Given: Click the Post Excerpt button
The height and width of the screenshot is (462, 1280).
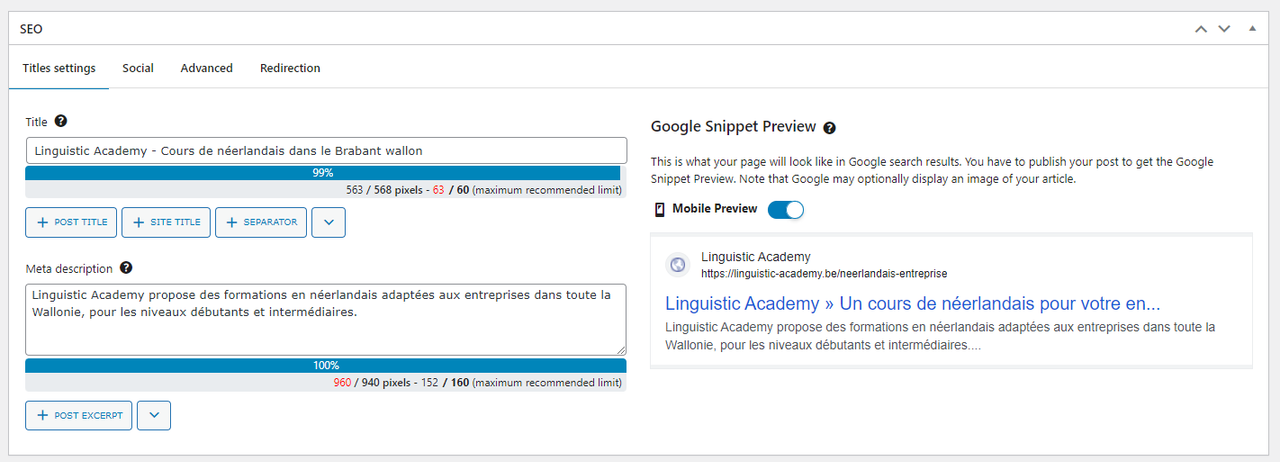Looking at the screenshot, I should click(79, 415).
